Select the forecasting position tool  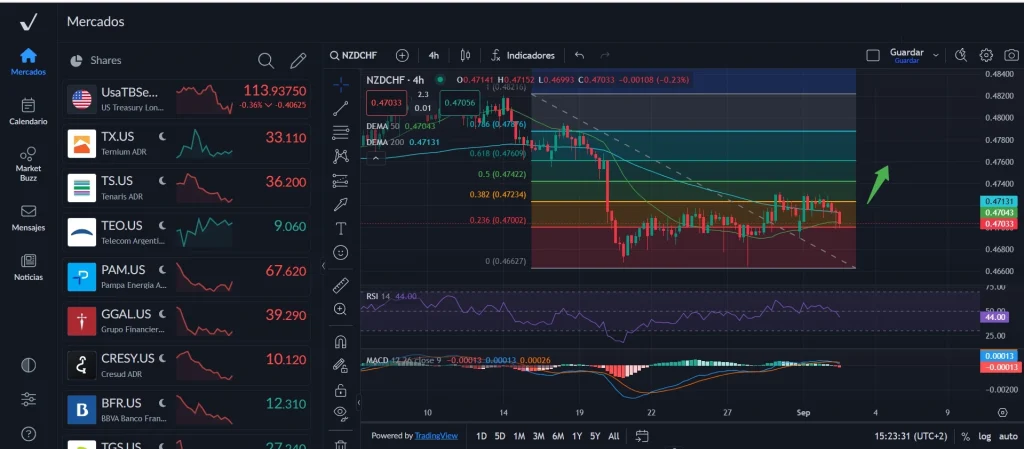point(340,180)
